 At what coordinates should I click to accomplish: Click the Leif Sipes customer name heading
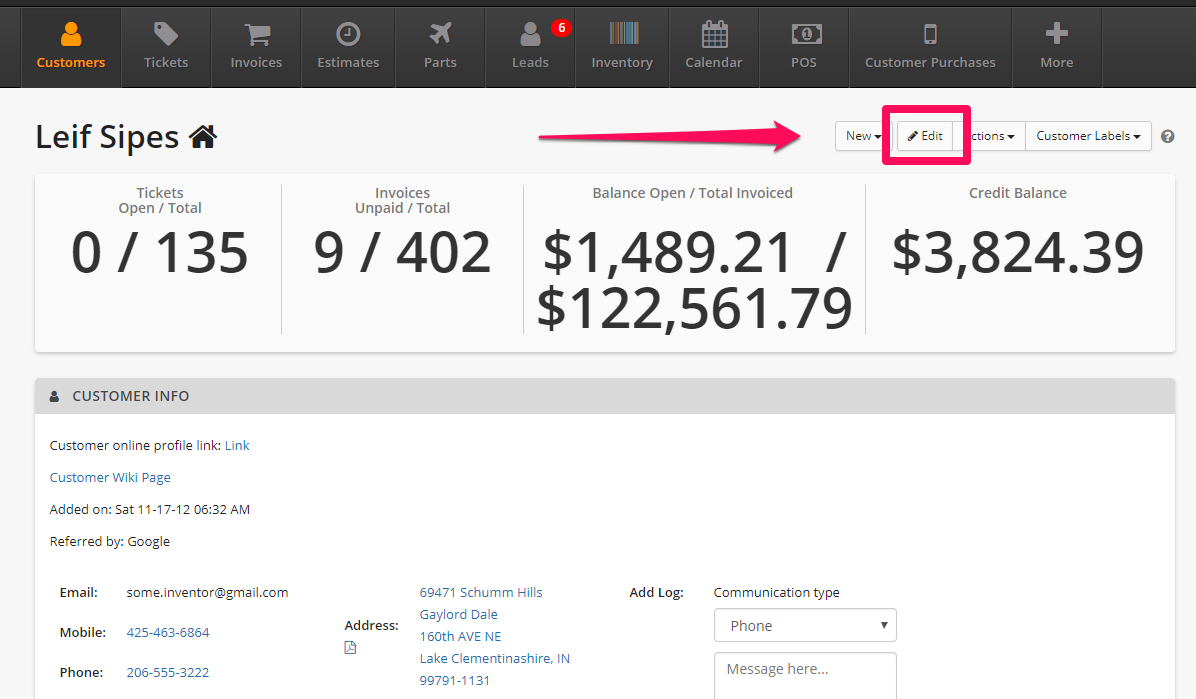(x=107, y=137)
